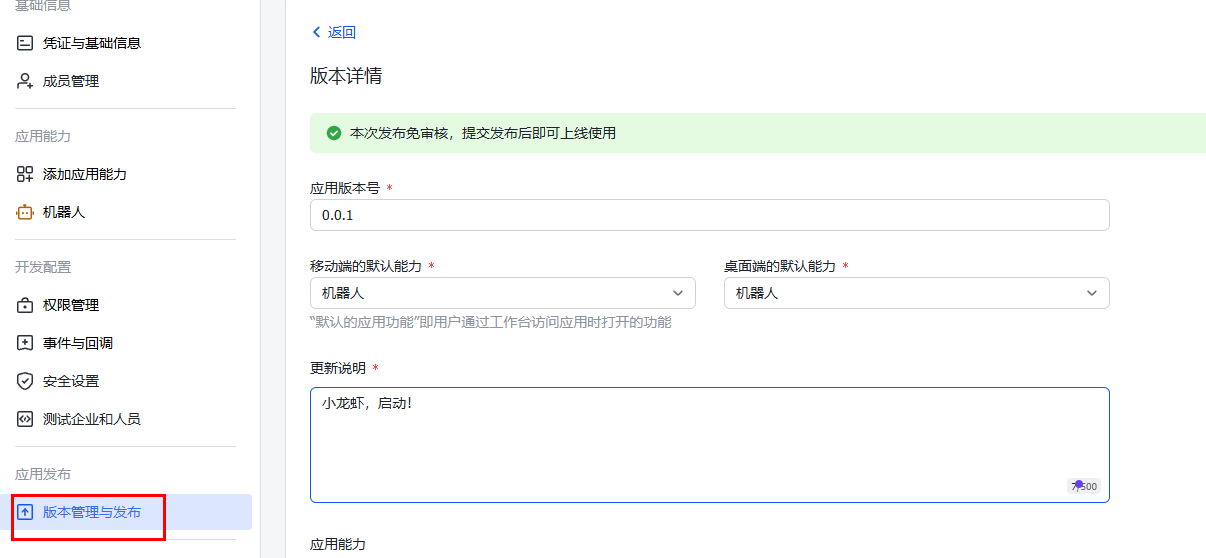The width and height of the screenshot is (1206, 558).
Task: Click the 默认的应用功能 hint text
Action: [491, 322]
